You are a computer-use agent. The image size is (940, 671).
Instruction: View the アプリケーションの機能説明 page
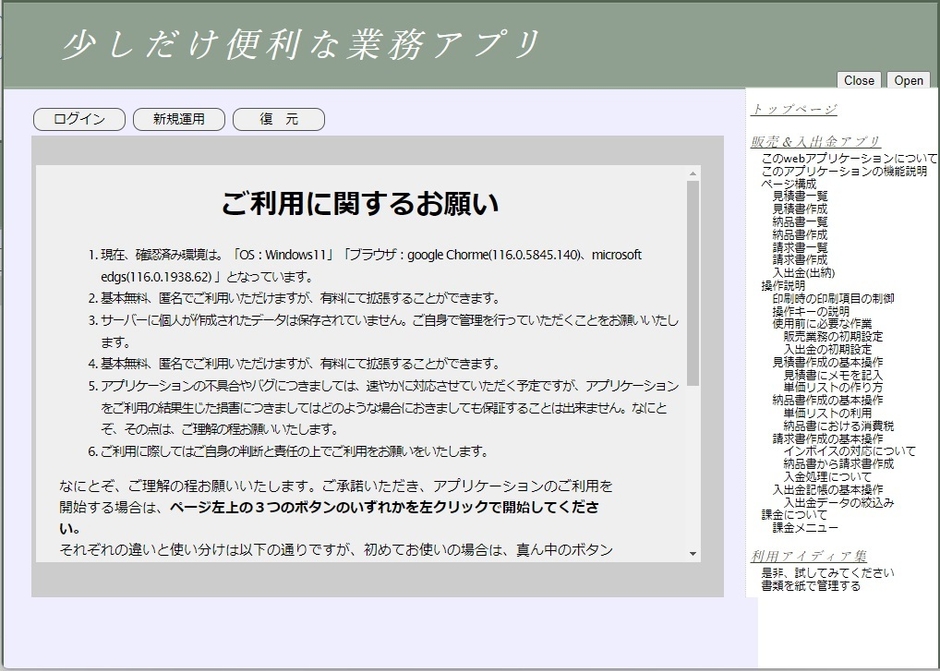845,170
